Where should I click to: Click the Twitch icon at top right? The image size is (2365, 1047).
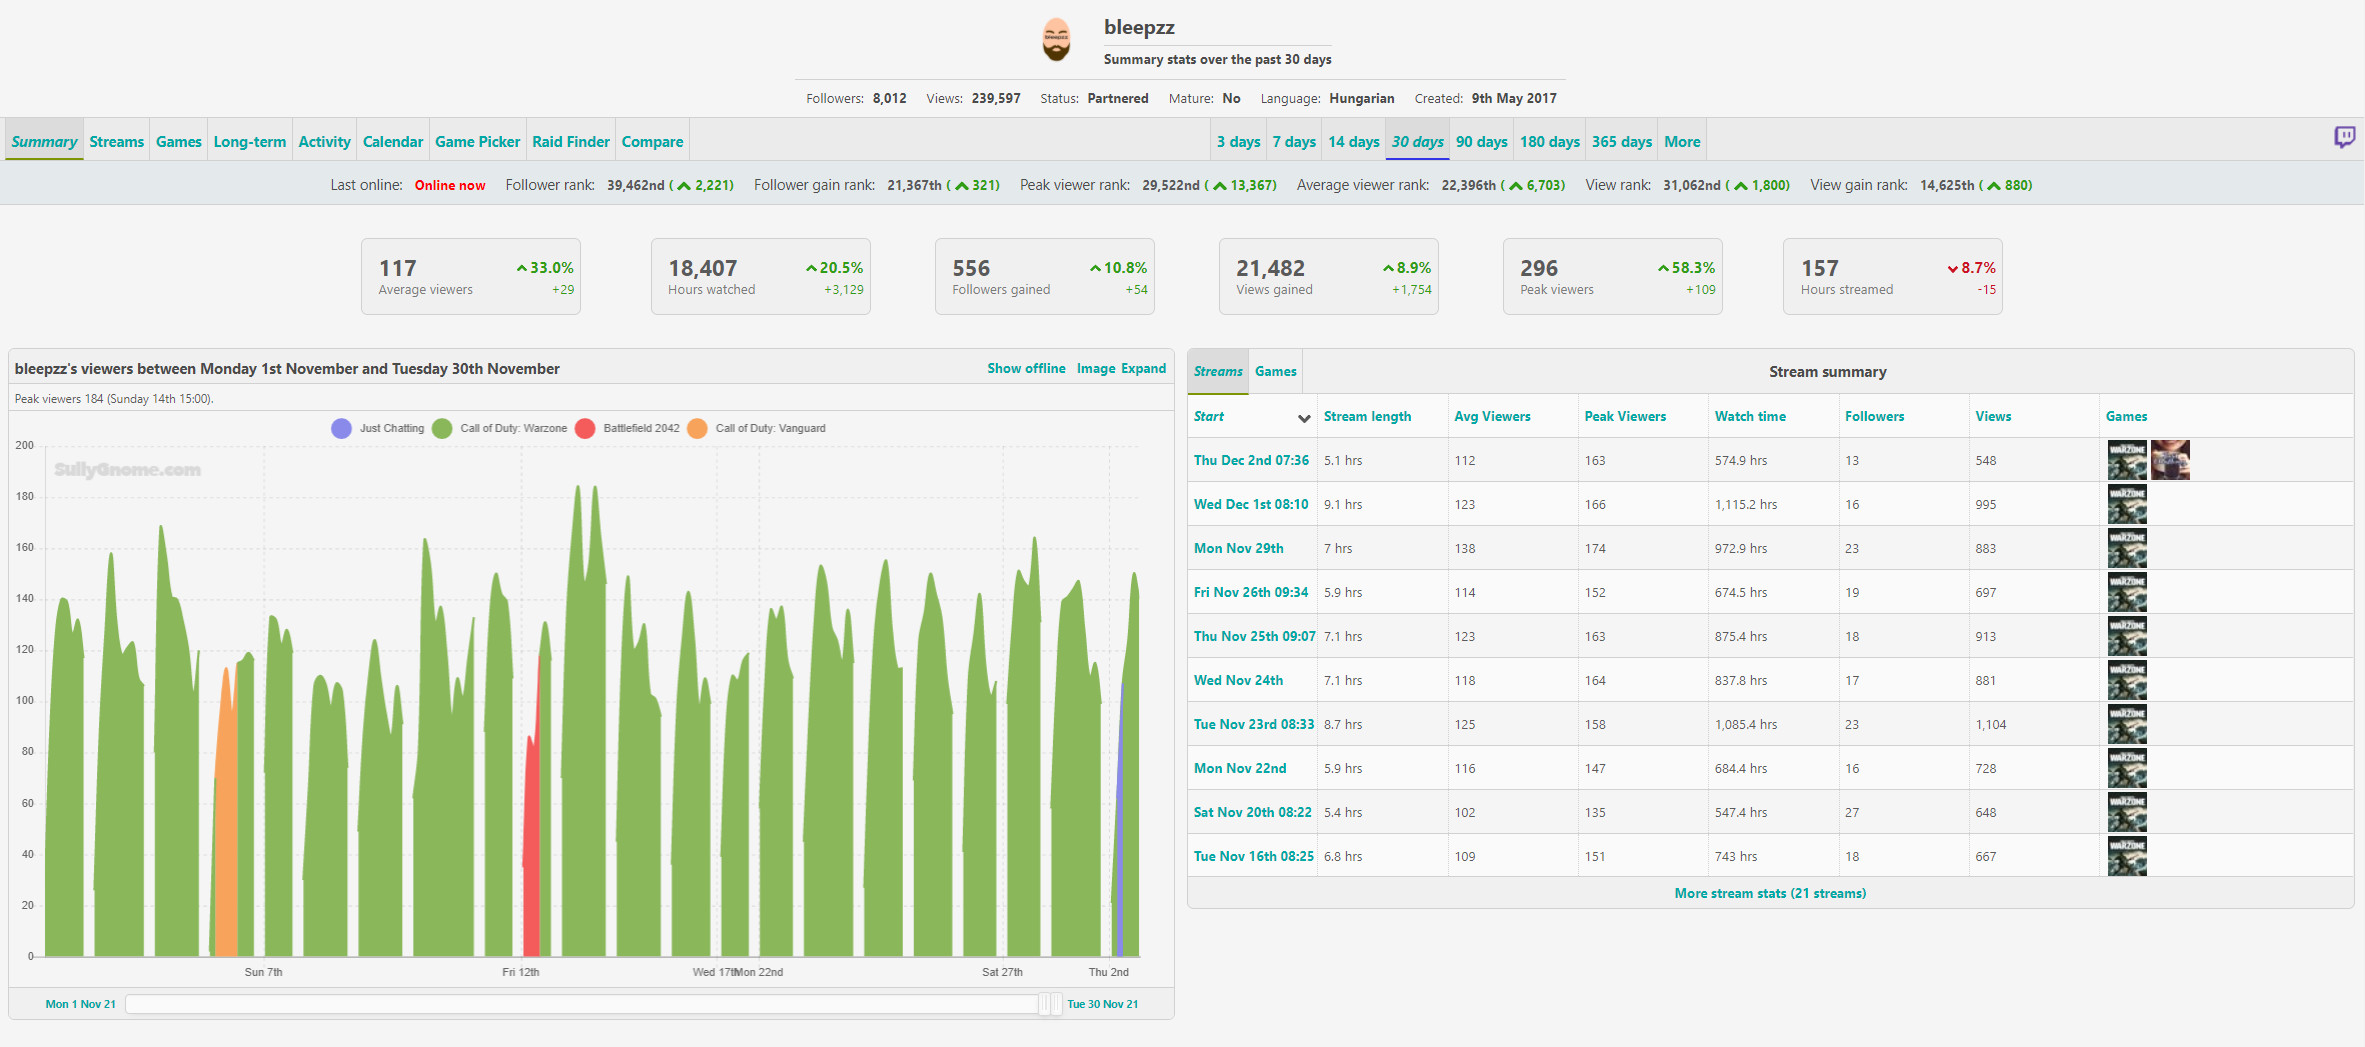[2344, 137]
